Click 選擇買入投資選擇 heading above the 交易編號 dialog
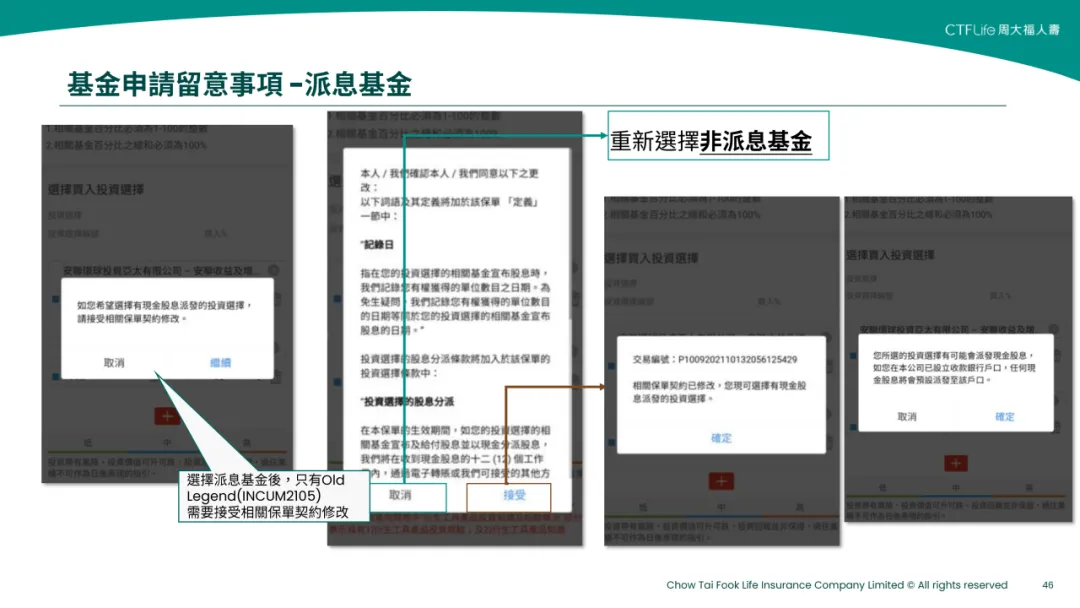This screenshot has height=608, width=1080. (651, 258)
